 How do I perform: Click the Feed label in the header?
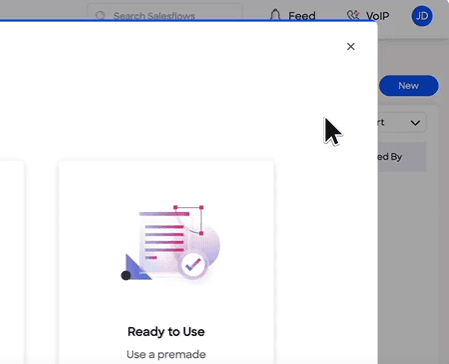[302, 16]
